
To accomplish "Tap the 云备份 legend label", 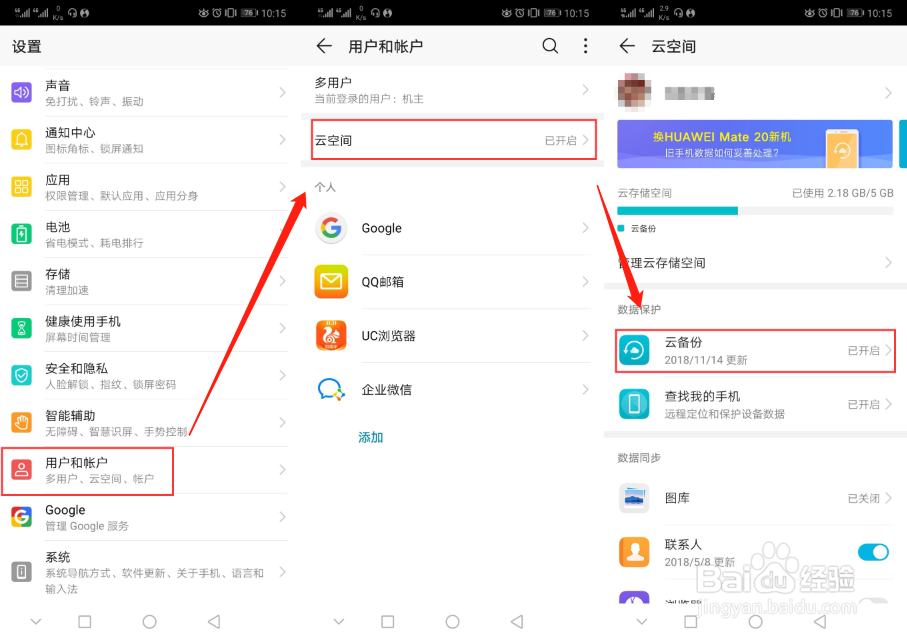I will [643, 228].
